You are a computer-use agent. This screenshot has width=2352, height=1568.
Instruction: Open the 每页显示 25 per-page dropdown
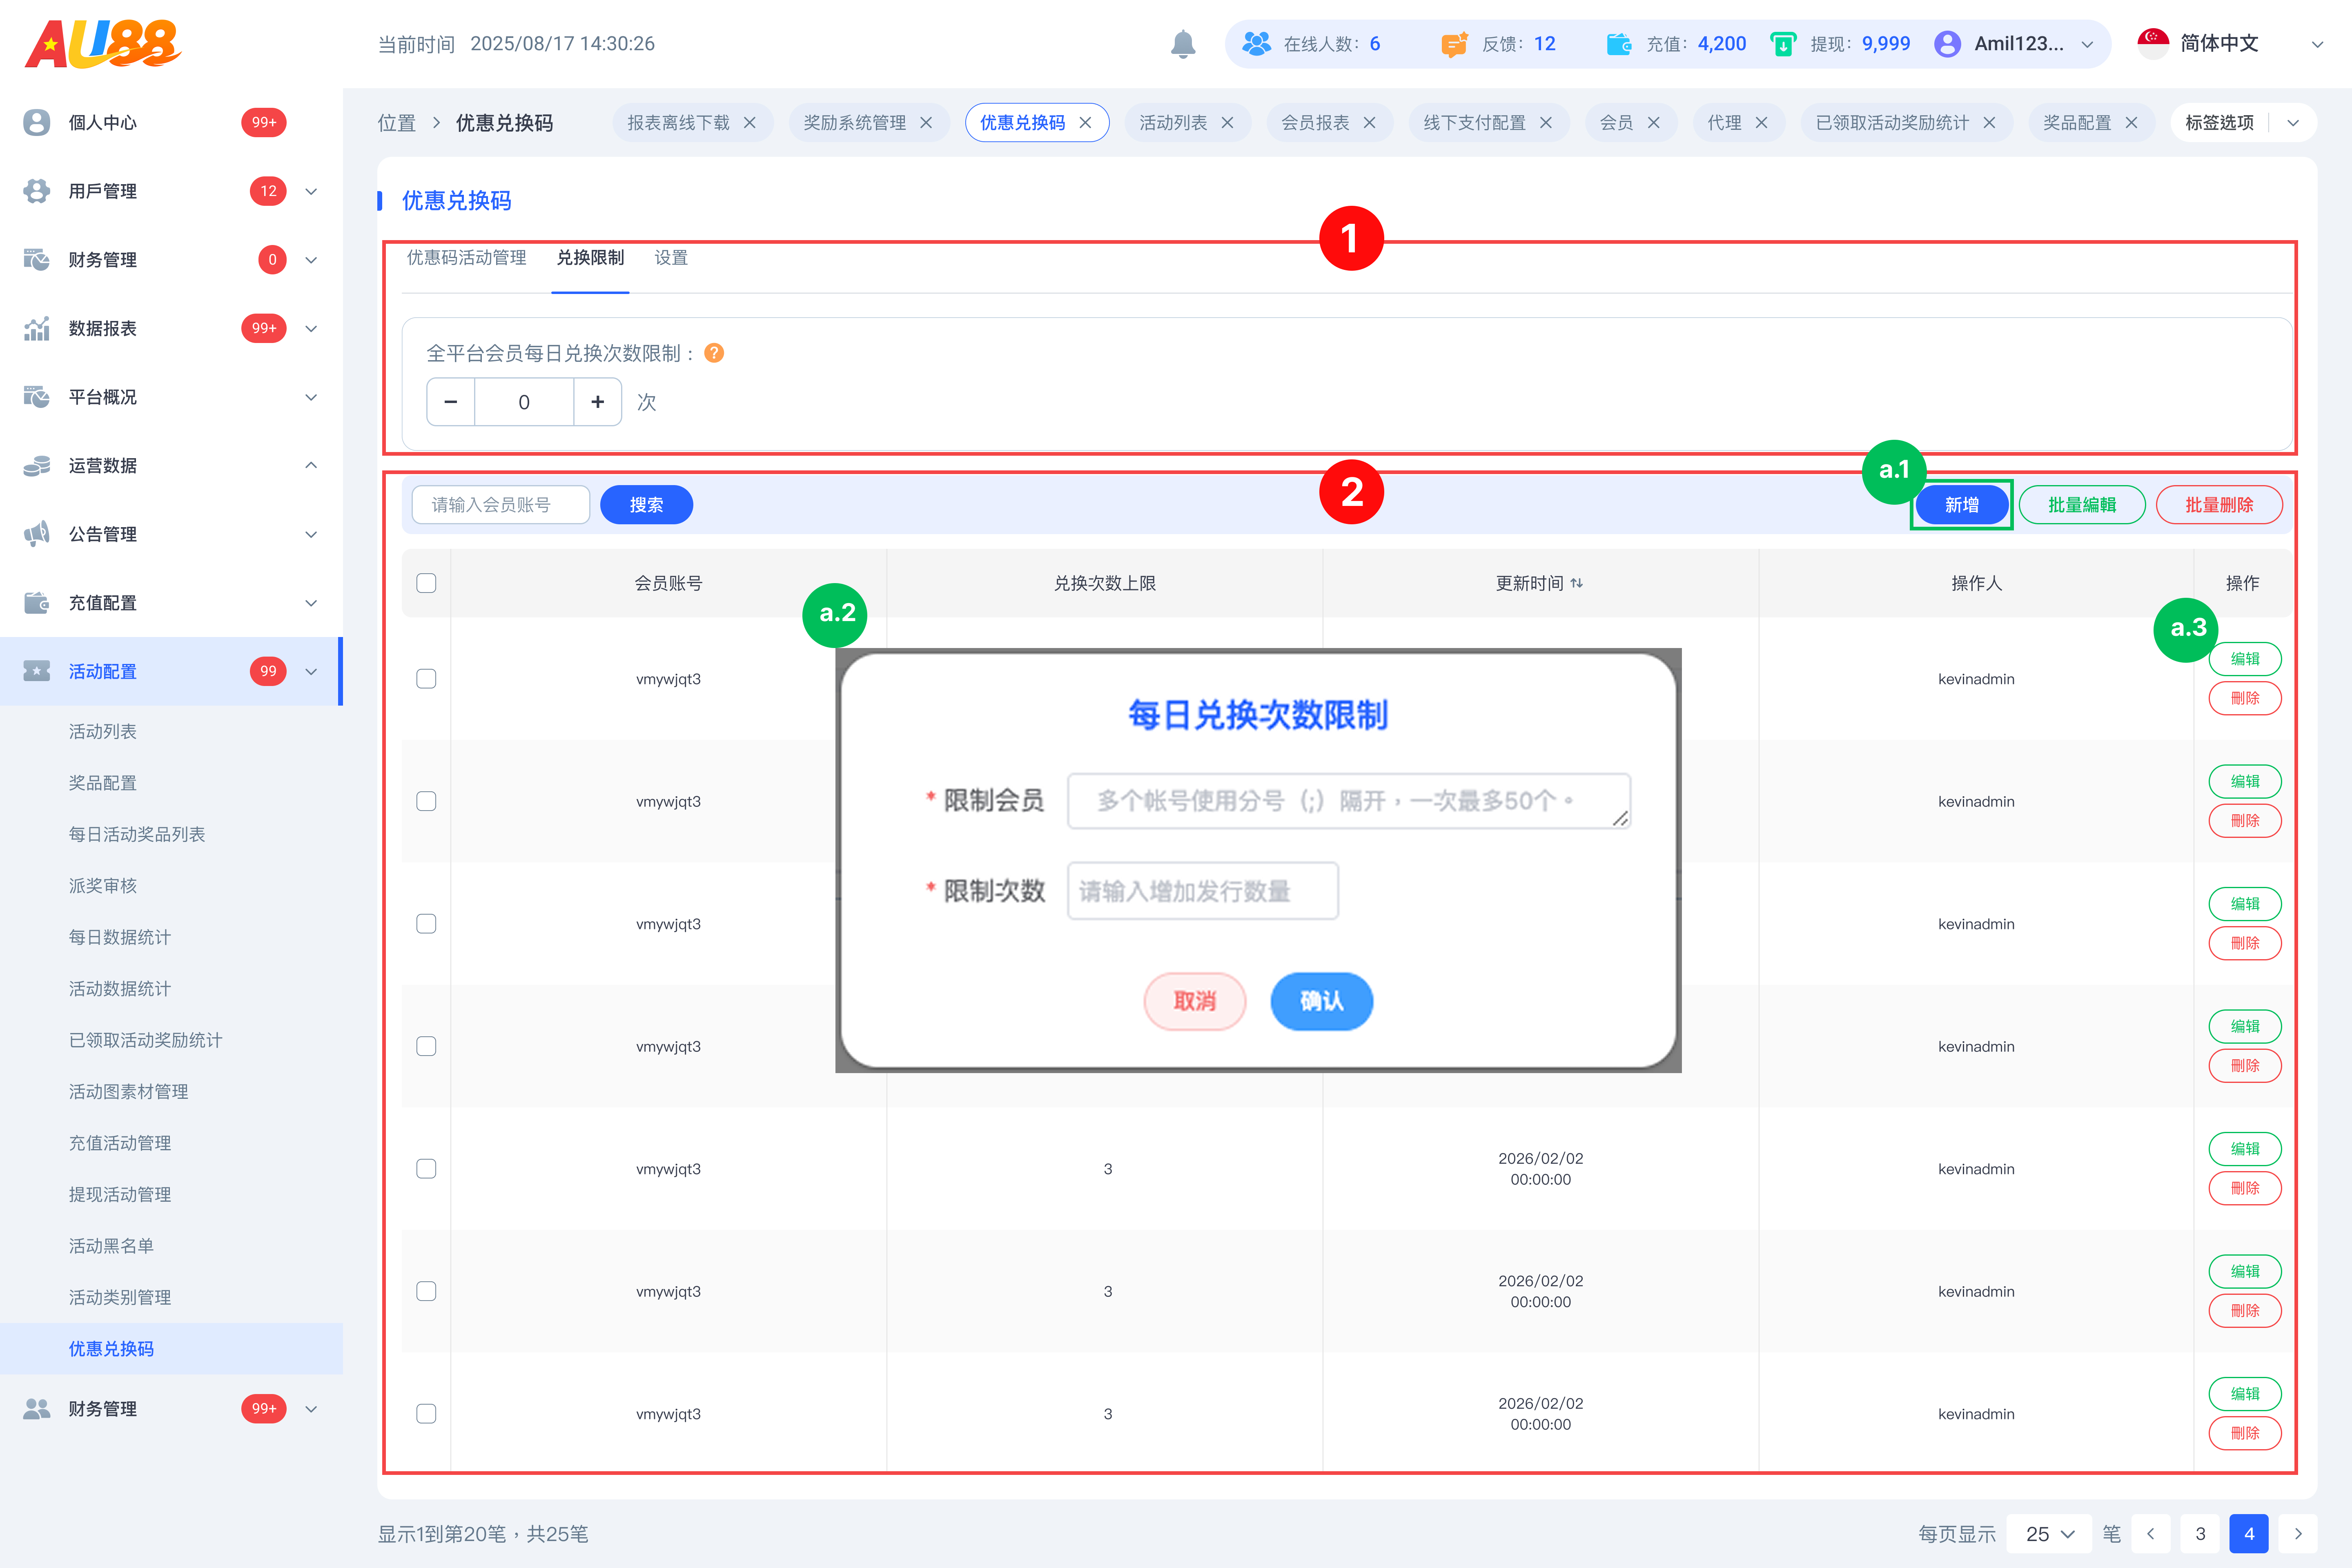(x=2048, y=1533)
